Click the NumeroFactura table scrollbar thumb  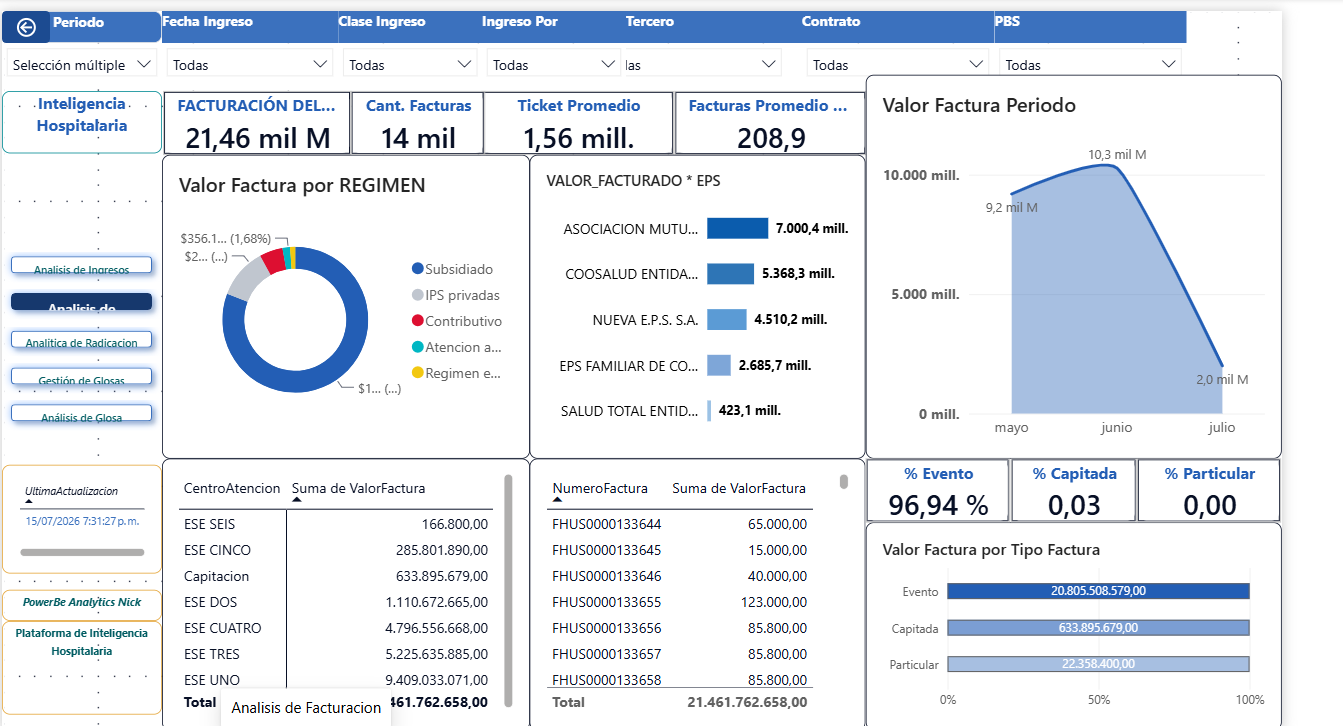point(844,481)
